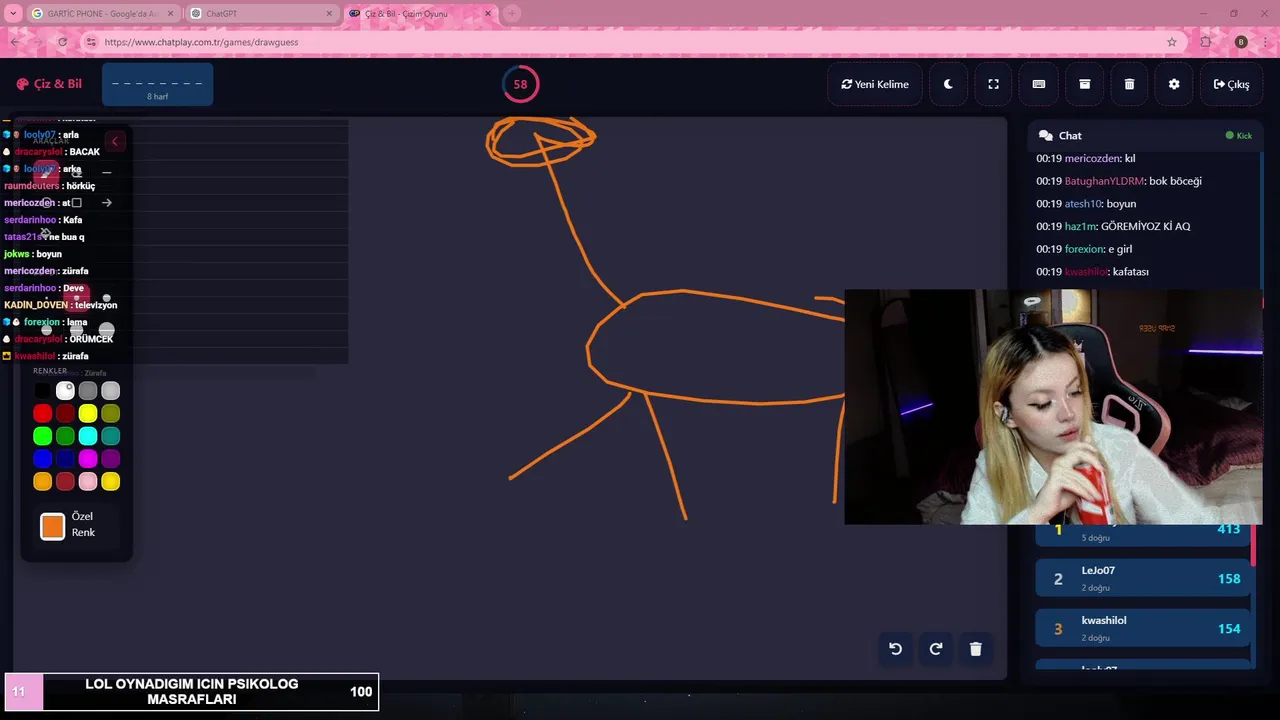The width and height of the screenshot is (1280, 720).
Task: Select the dark gray color swatch
Action: click(x=88, y=391)
